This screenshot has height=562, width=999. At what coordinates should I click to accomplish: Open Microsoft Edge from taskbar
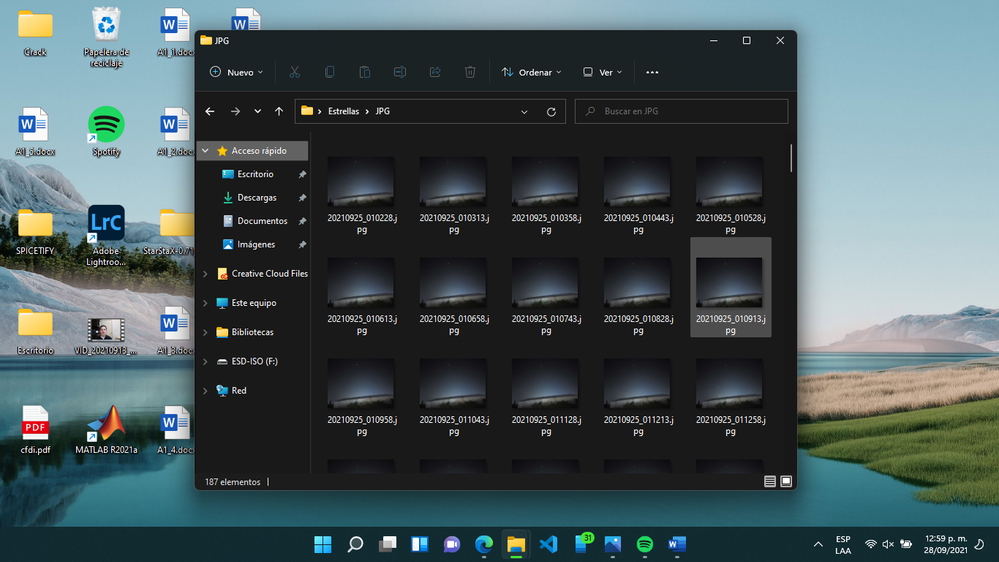pyautogui.click(x=484, y=544)
